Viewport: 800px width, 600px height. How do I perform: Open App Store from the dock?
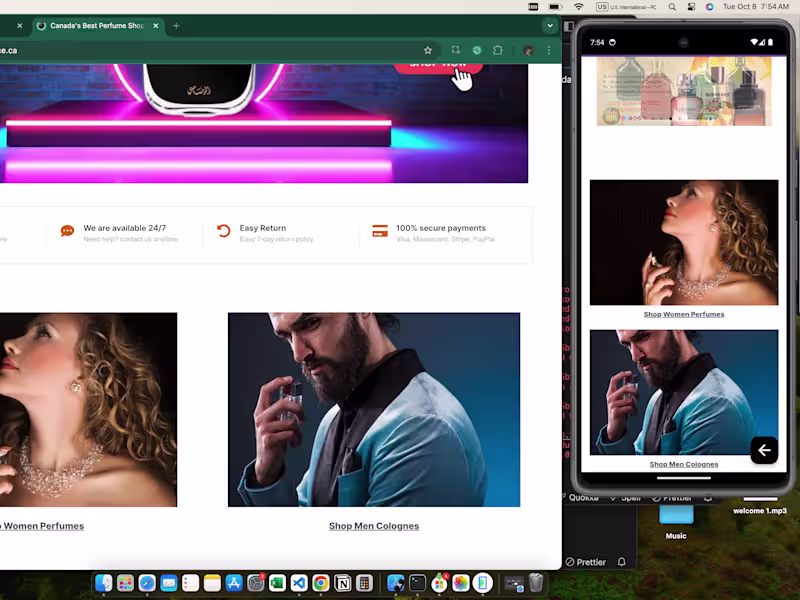click(234, 583)
